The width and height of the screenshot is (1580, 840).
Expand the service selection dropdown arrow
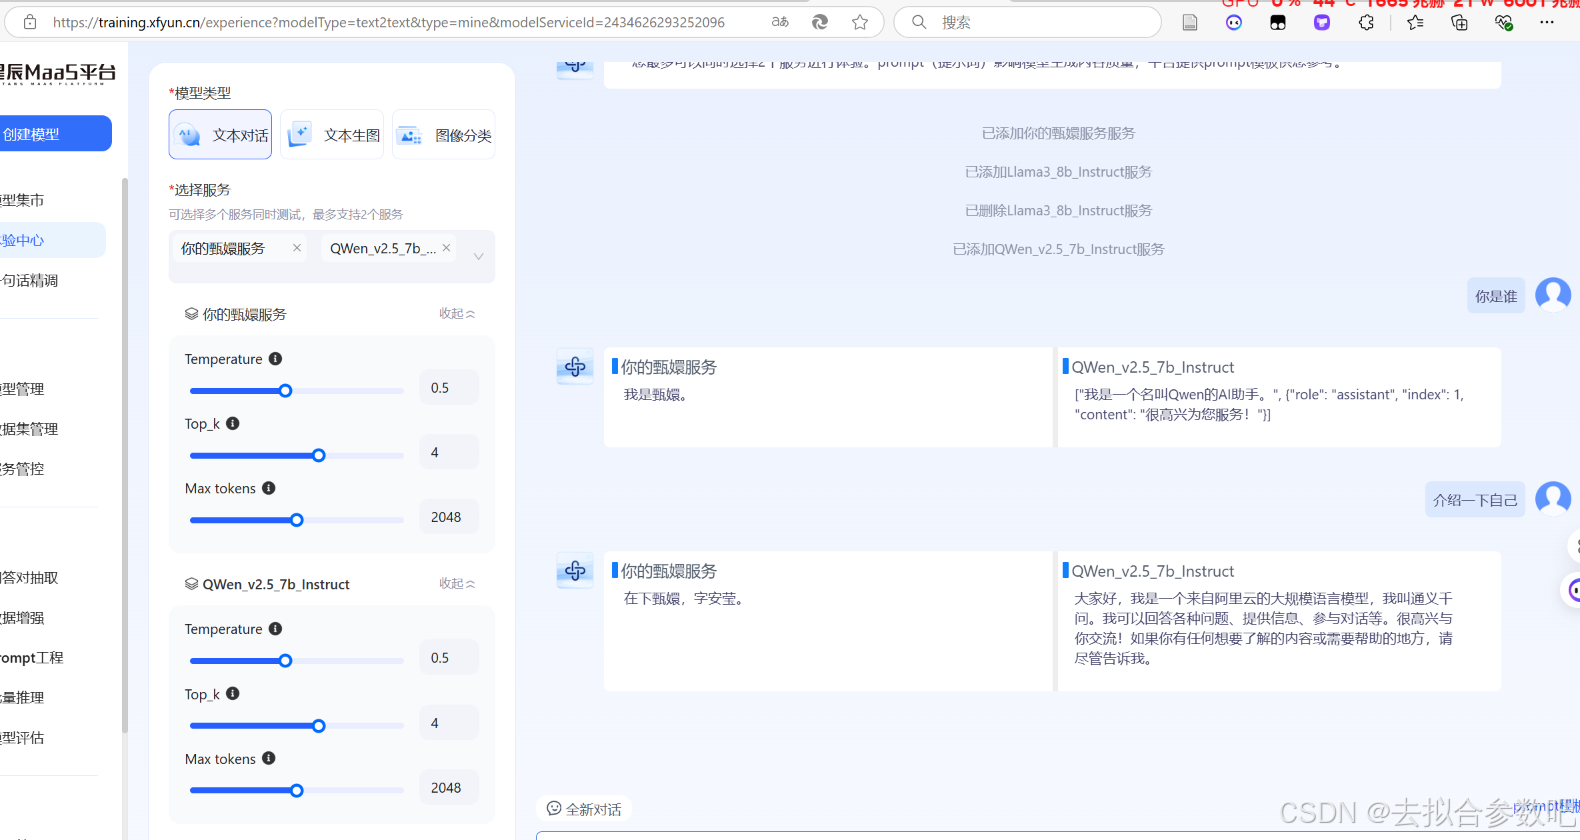tap(478, 257)
